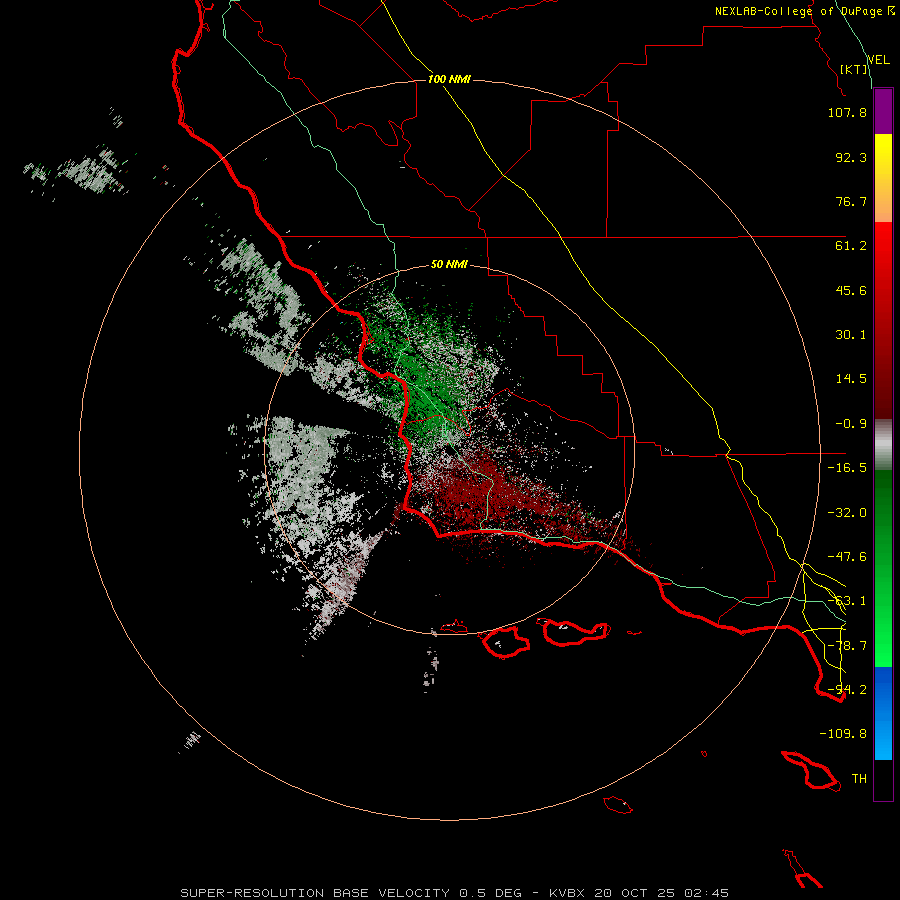Select the -16.5 legend value
Image resolution: width=900 pixels, height=900 pixels.
(847, 468)
